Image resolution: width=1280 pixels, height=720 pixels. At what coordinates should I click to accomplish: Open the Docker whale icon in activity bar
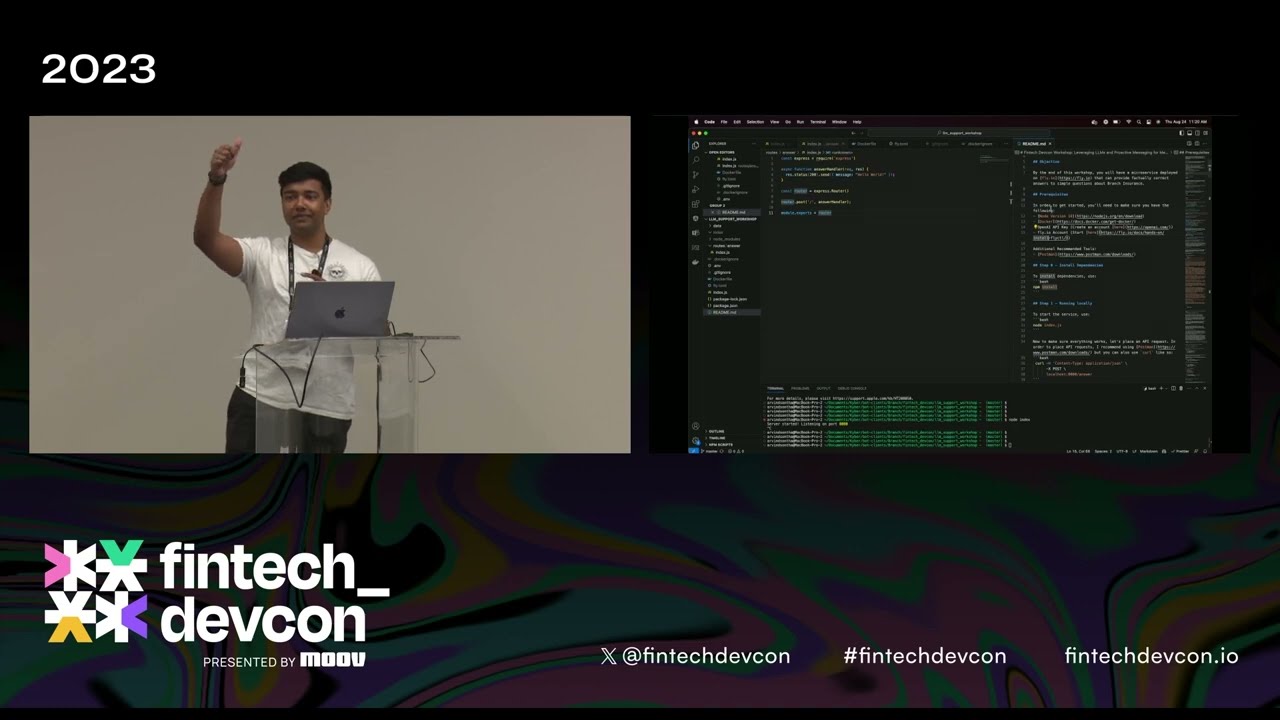pyautogui.click(x=696, y=262)
